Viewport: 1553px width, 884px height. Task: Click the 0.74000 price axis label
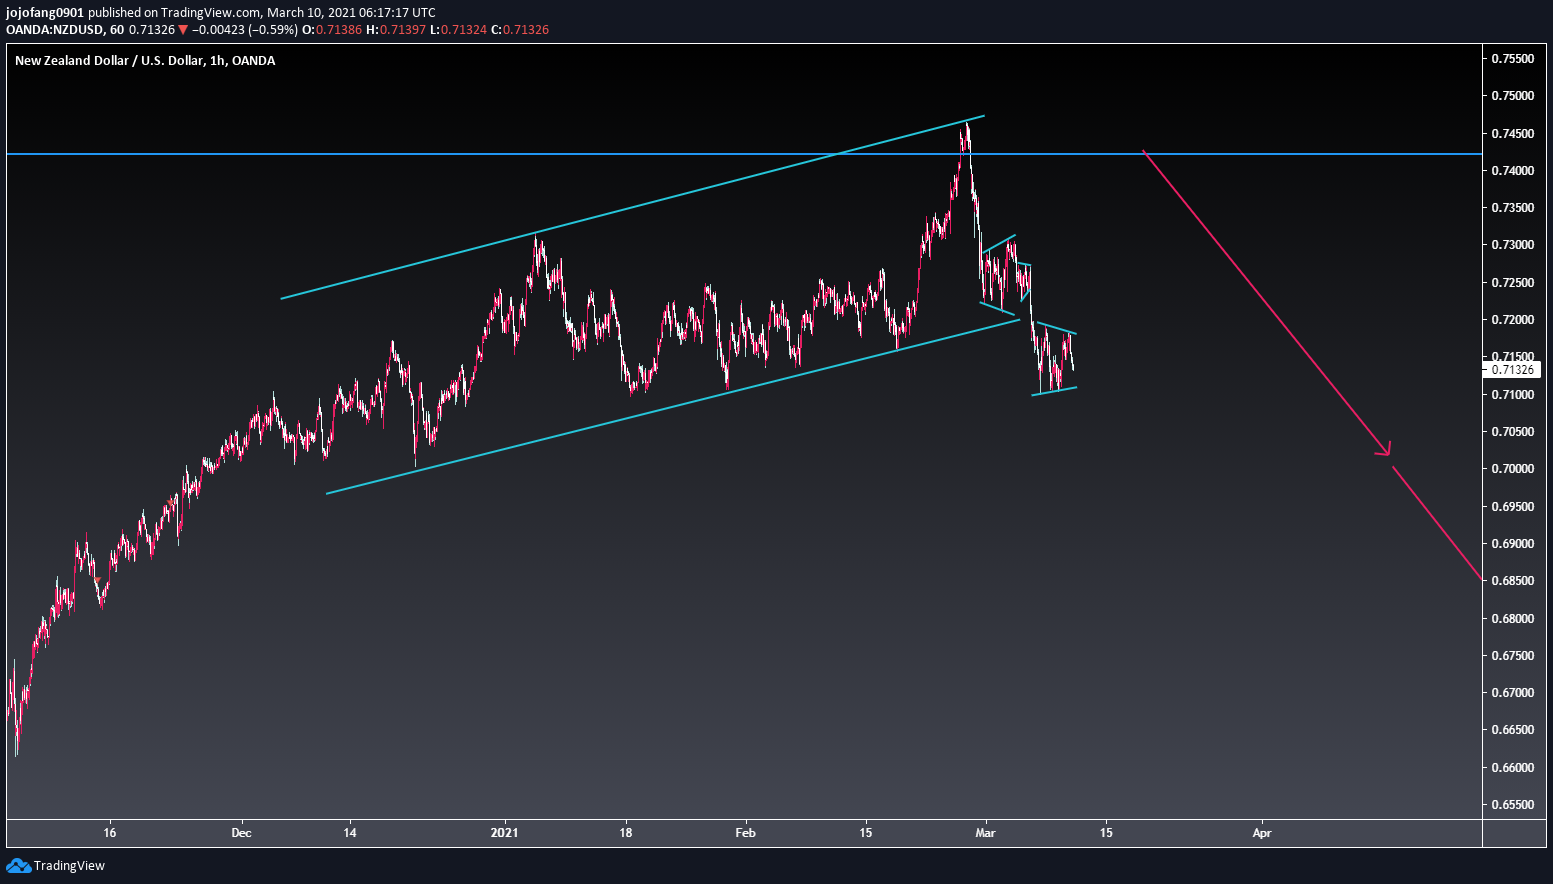tap(1512, 171)
